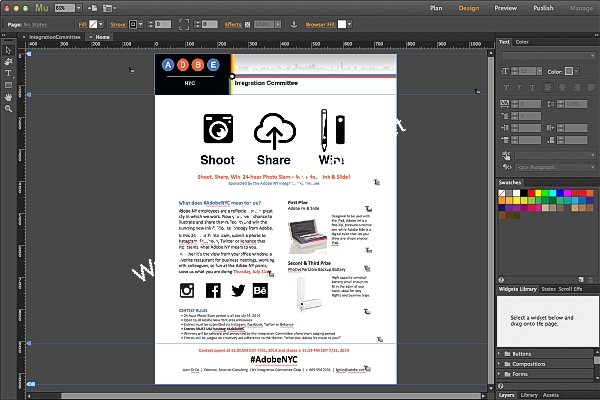Click the corner radius bracket icon
Viewport: 600px width, 400px height.
coord(184,24)
